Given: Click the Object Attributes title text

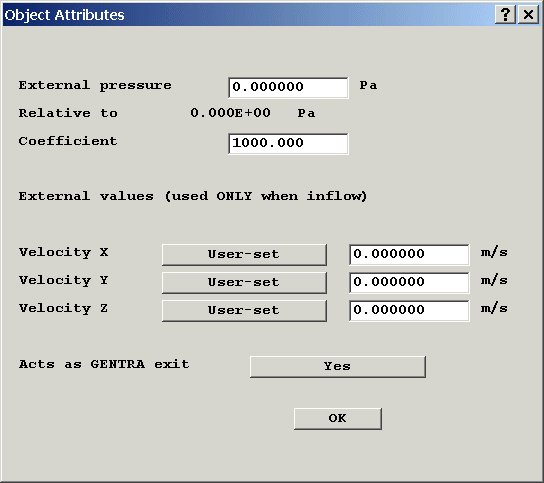Looking at the screenshot, I should pyautogui.click(x=65, y=15).
